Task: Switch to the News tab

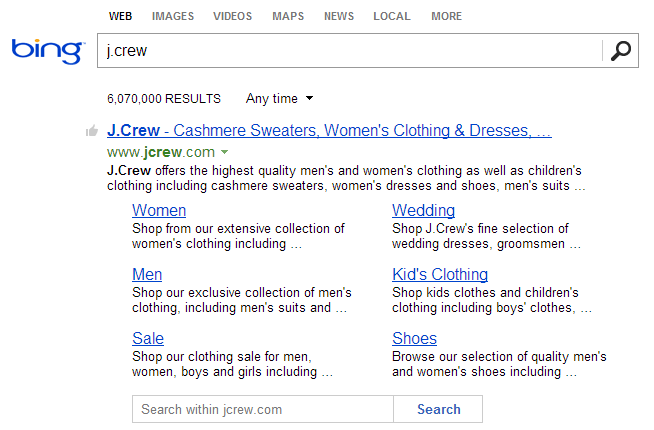Action: pos(339,16)
